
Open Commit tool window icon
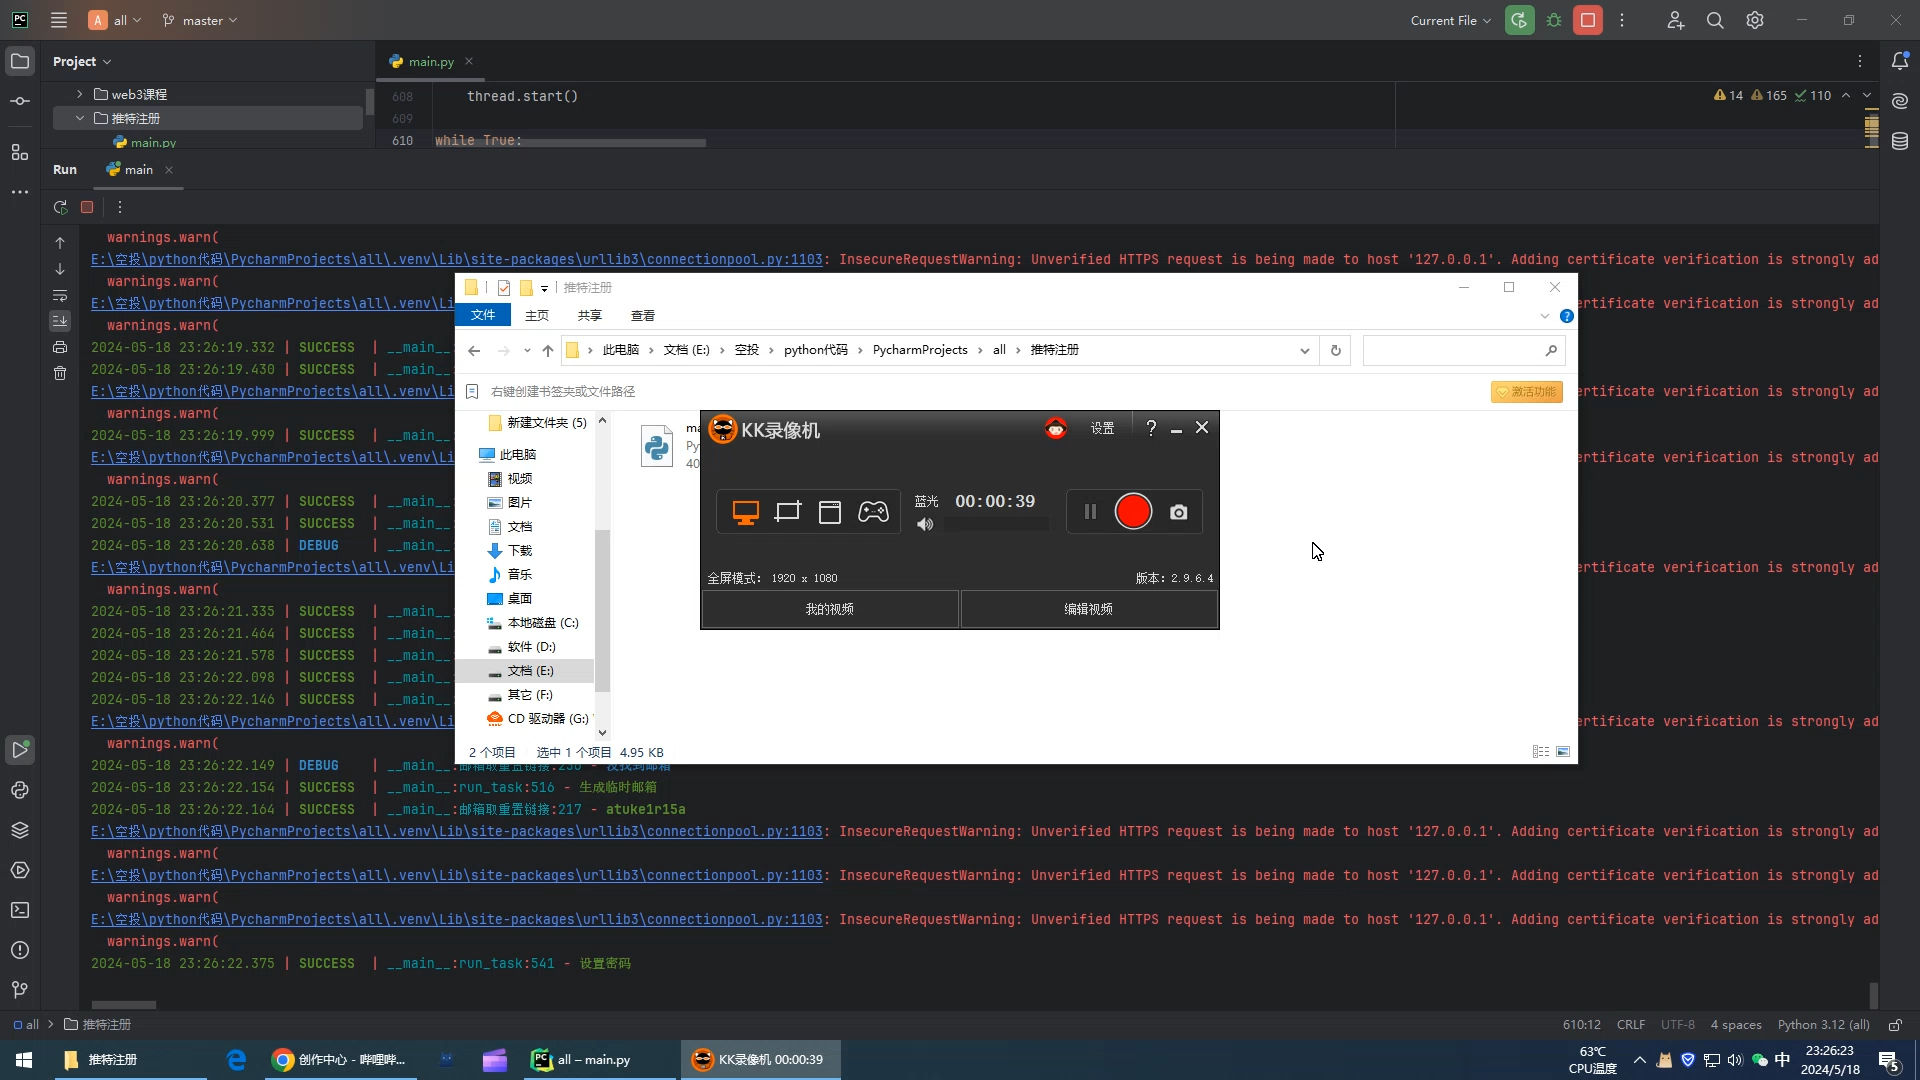click(20, 101)
